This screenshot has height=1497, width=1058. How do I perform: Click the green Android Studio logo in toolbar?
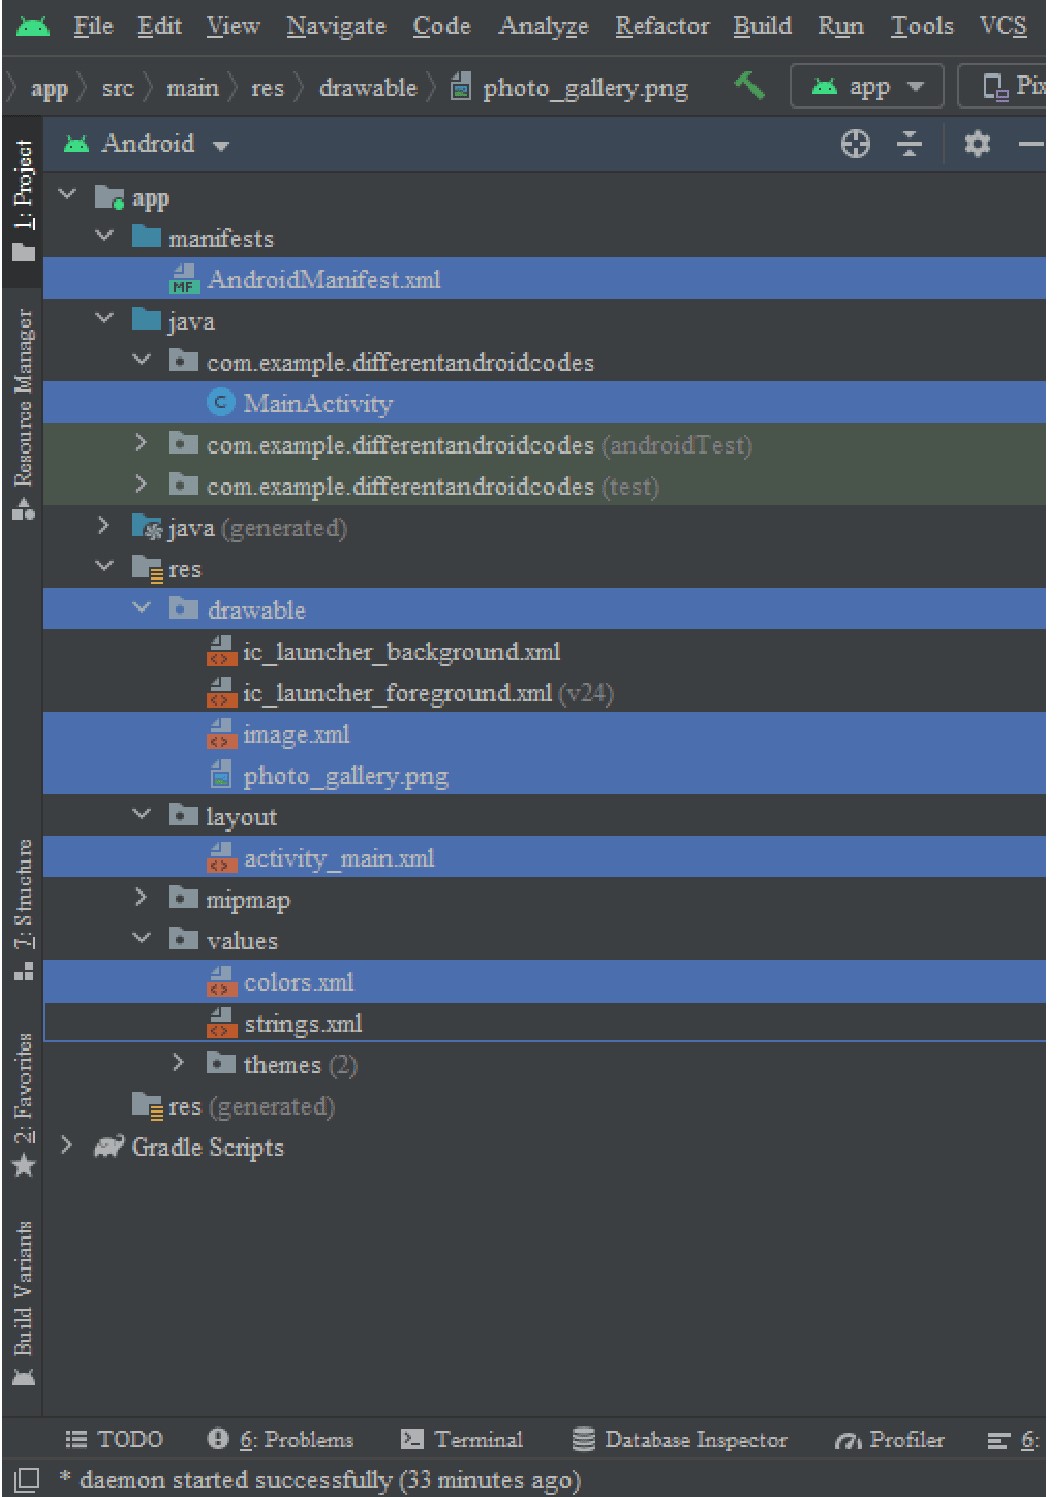34,24
